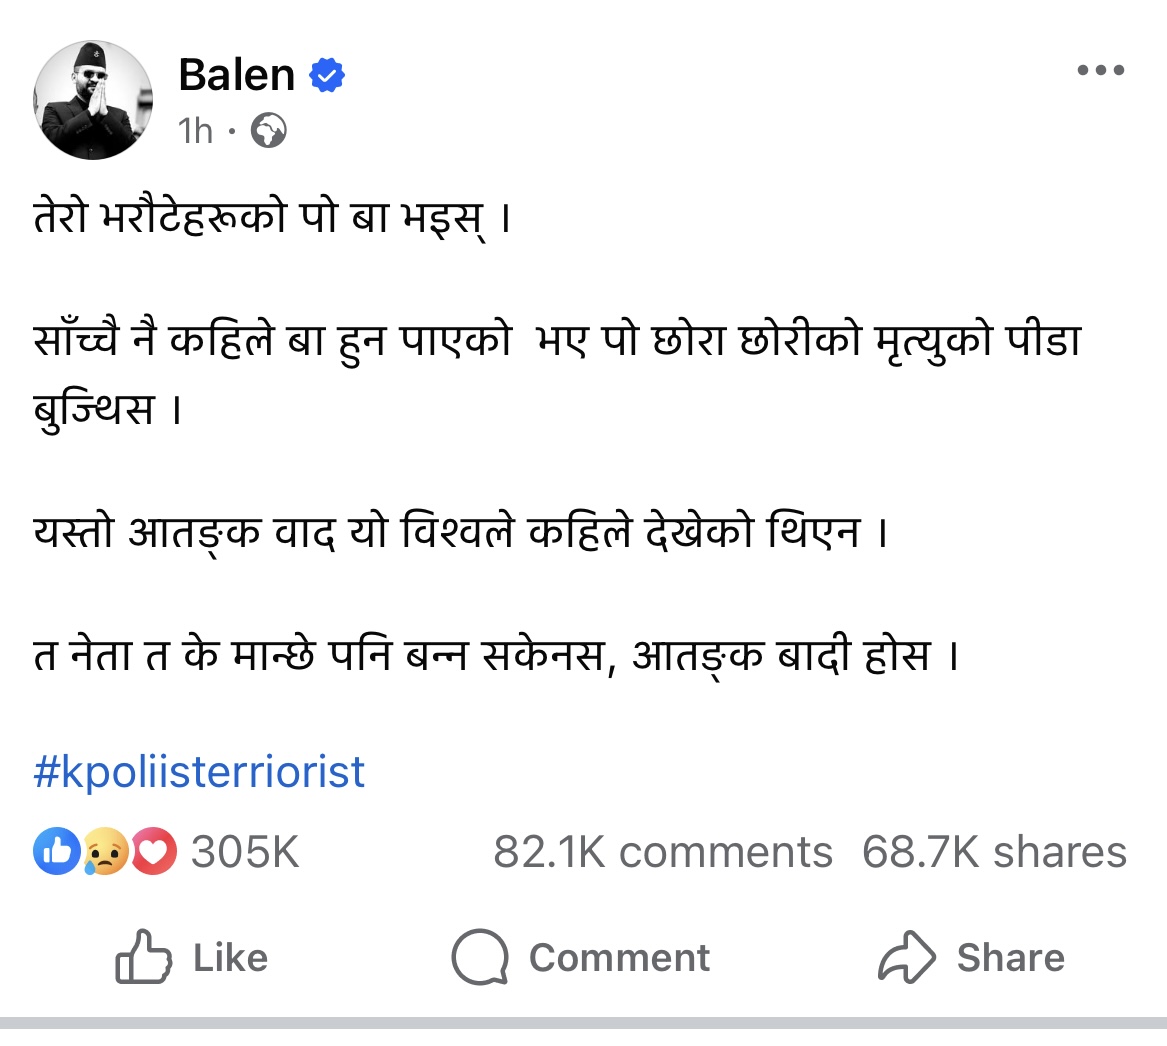Open the #kpoliisterriorist hashtag link
The width and height of the screenshot is (1167, 1046).
[x=200, y=773]
